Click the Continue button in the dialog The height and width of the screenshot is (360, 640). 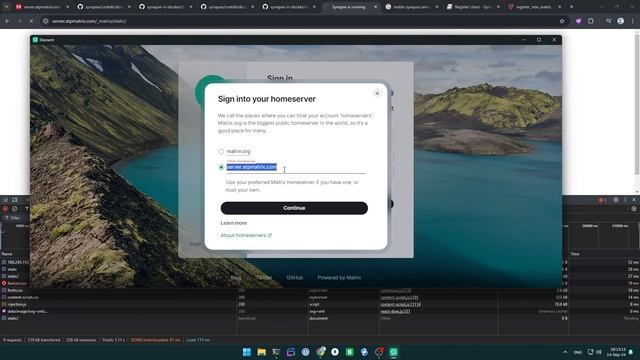coord(294,208)
